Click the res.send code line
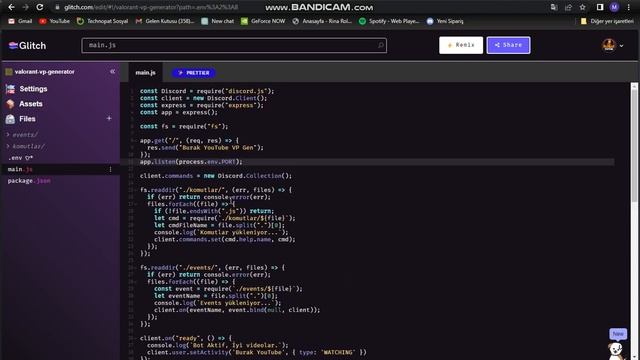Screen dimensions: 640x360 click(x=205, y=148)
